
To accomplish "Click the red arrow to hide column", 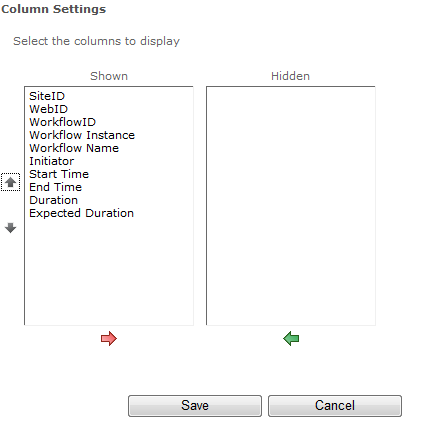I will coord(109,339).
